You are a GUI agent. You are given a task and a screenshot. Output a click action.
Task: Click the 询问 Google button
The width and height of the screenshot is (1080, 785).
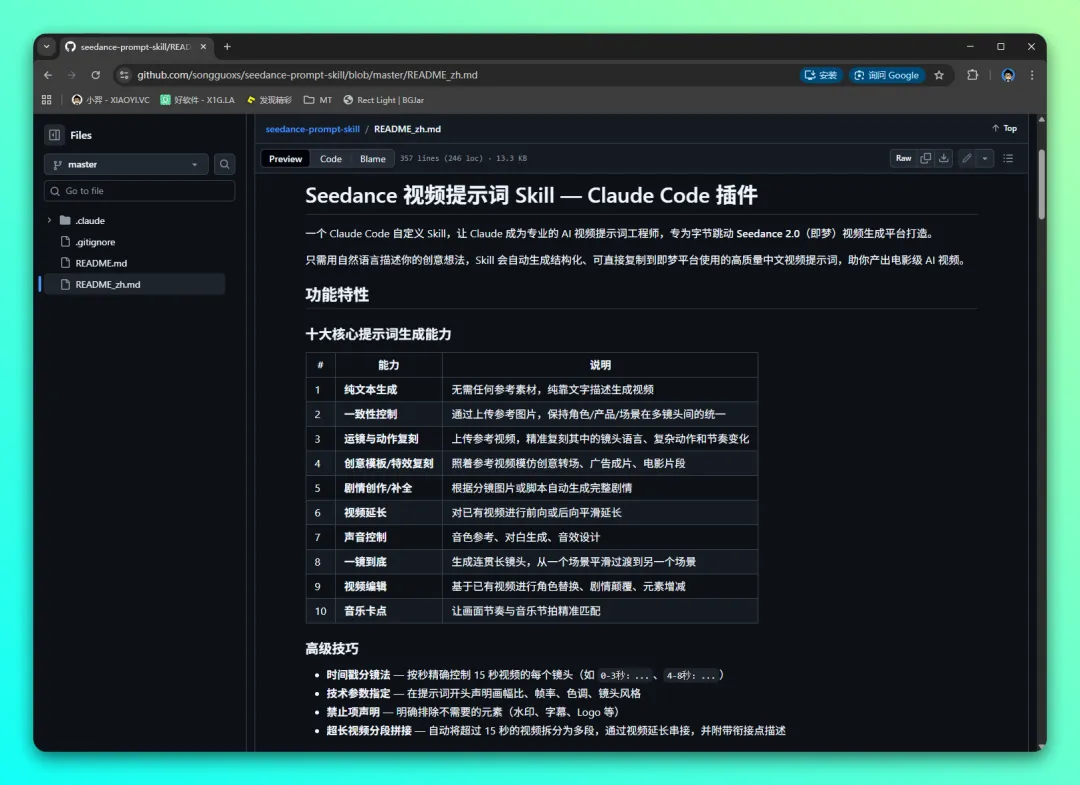(886, 75)
